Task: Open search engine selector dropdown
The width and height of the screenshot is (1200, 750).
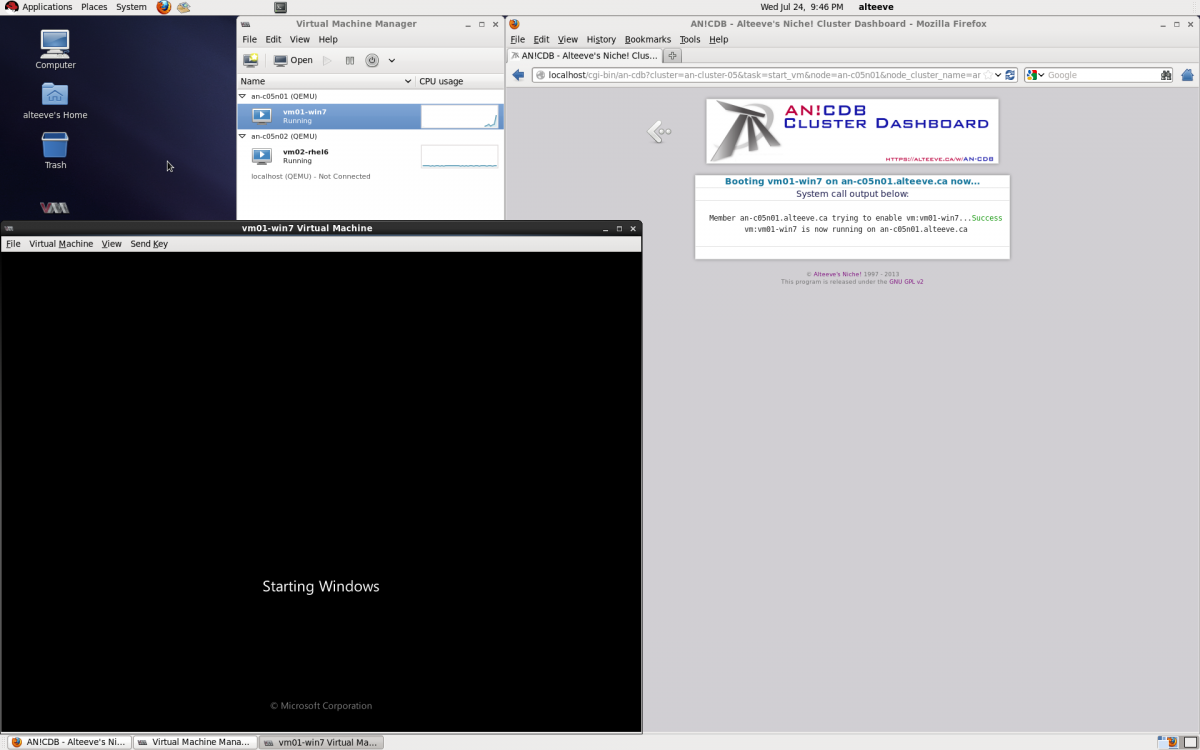Action: click(x=1035, y=75)
